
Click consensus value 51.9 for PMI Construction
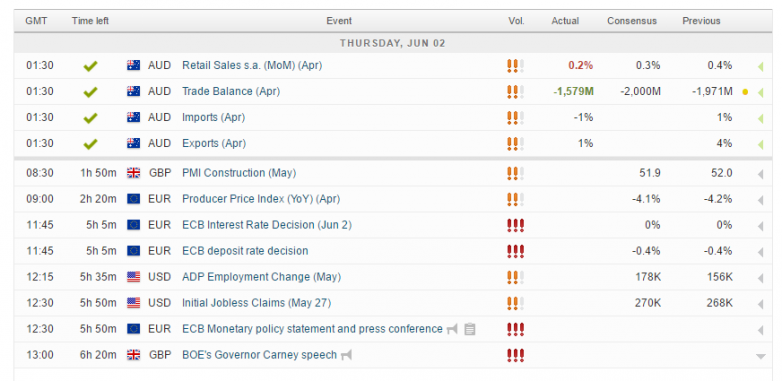pos(650,173)
